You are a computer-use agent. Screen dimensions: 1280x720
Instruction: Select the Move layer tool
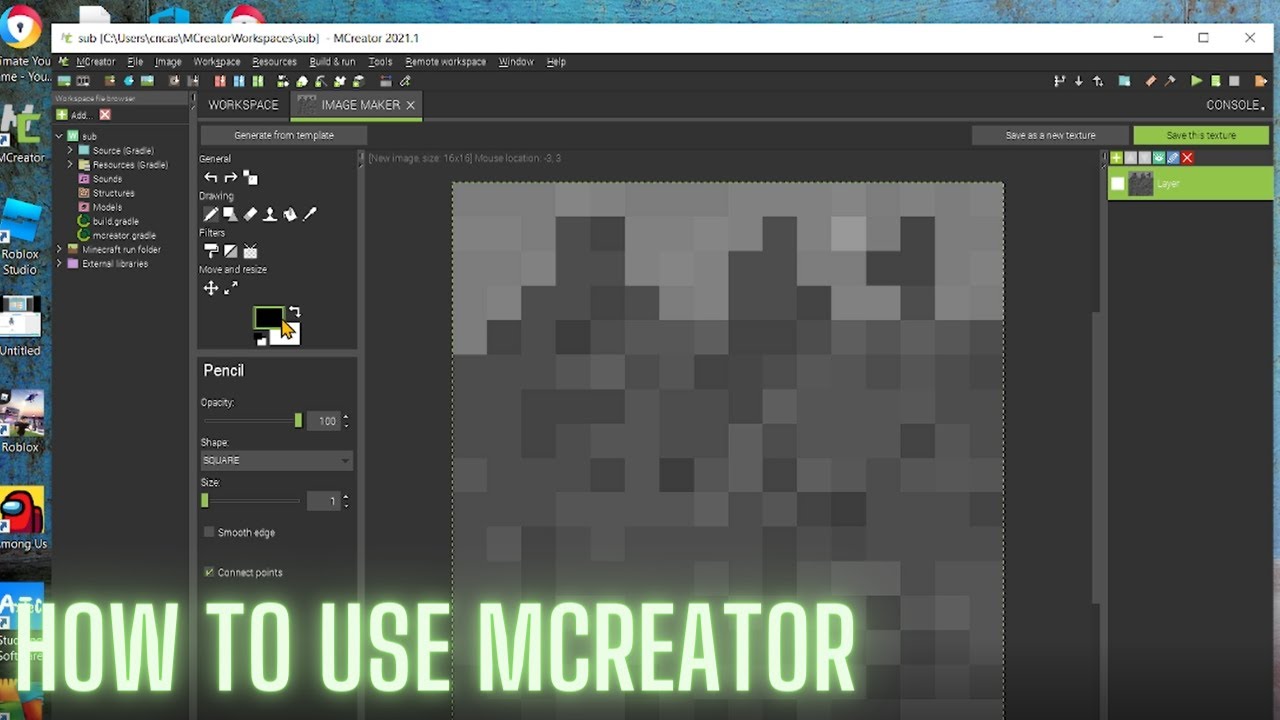pos(211,288)
